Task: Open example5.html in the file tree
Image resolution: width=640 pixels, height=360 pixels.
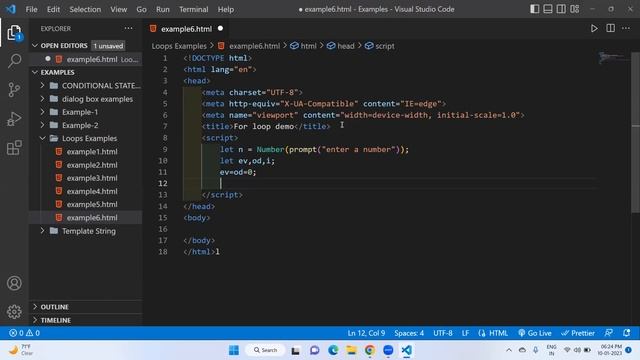Action: 86,204
